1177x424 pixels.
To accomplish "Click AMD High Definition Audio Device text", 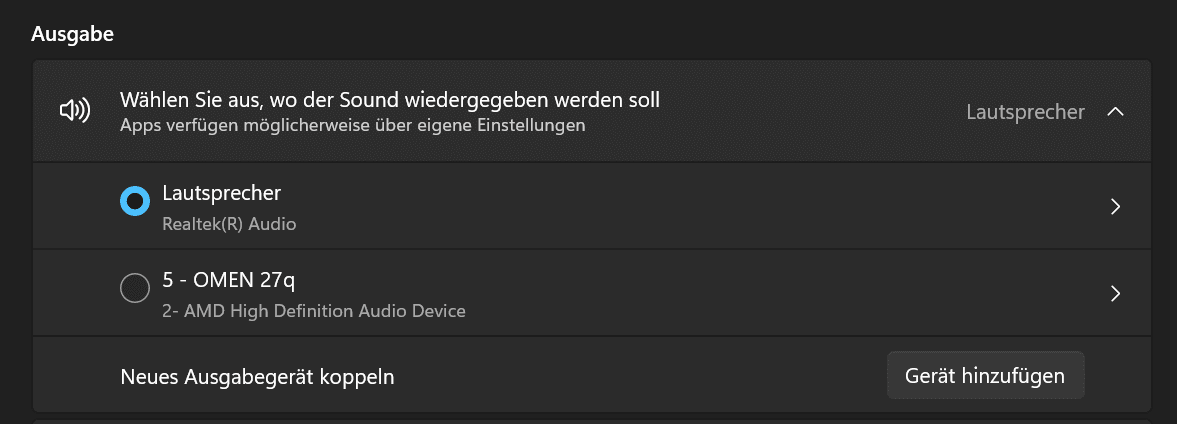I will point(314,311).
